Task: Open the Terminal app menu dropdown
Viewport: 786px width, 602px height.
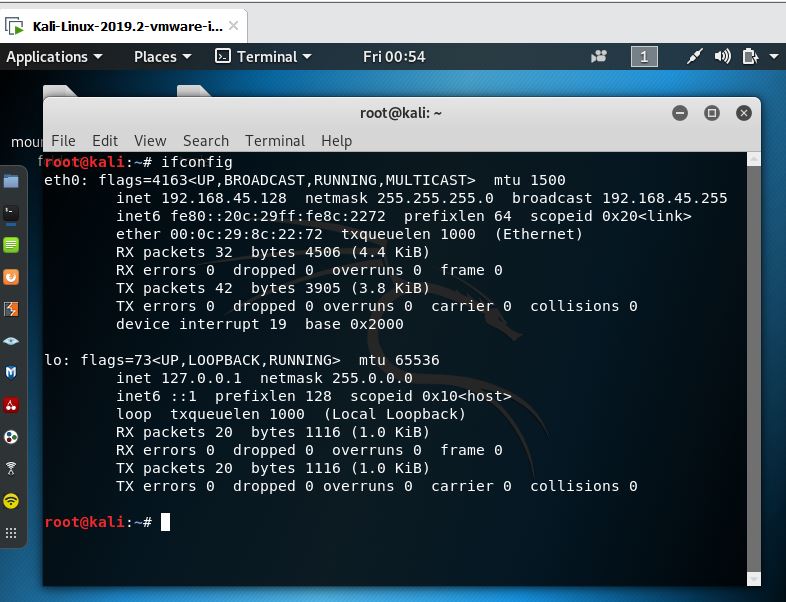Action: [x=264, y=57]
